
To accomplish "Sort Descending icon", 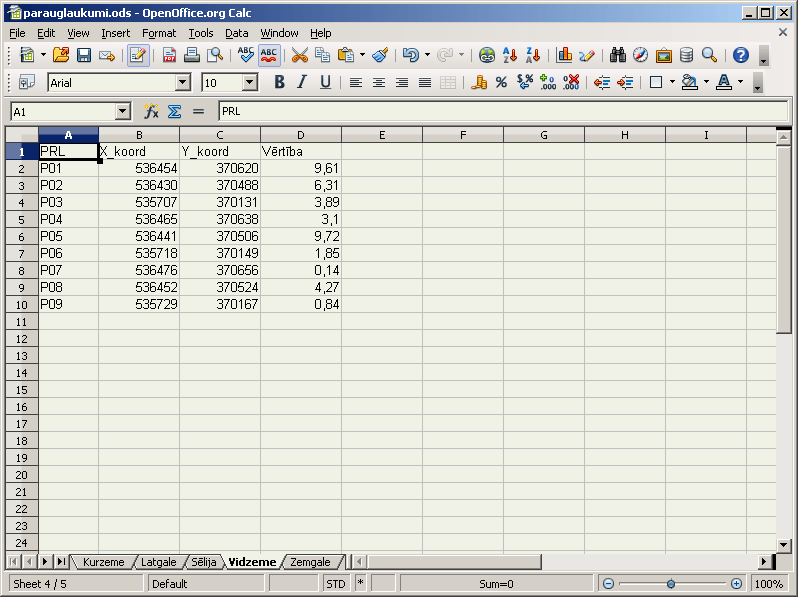I will coord(533,55).
